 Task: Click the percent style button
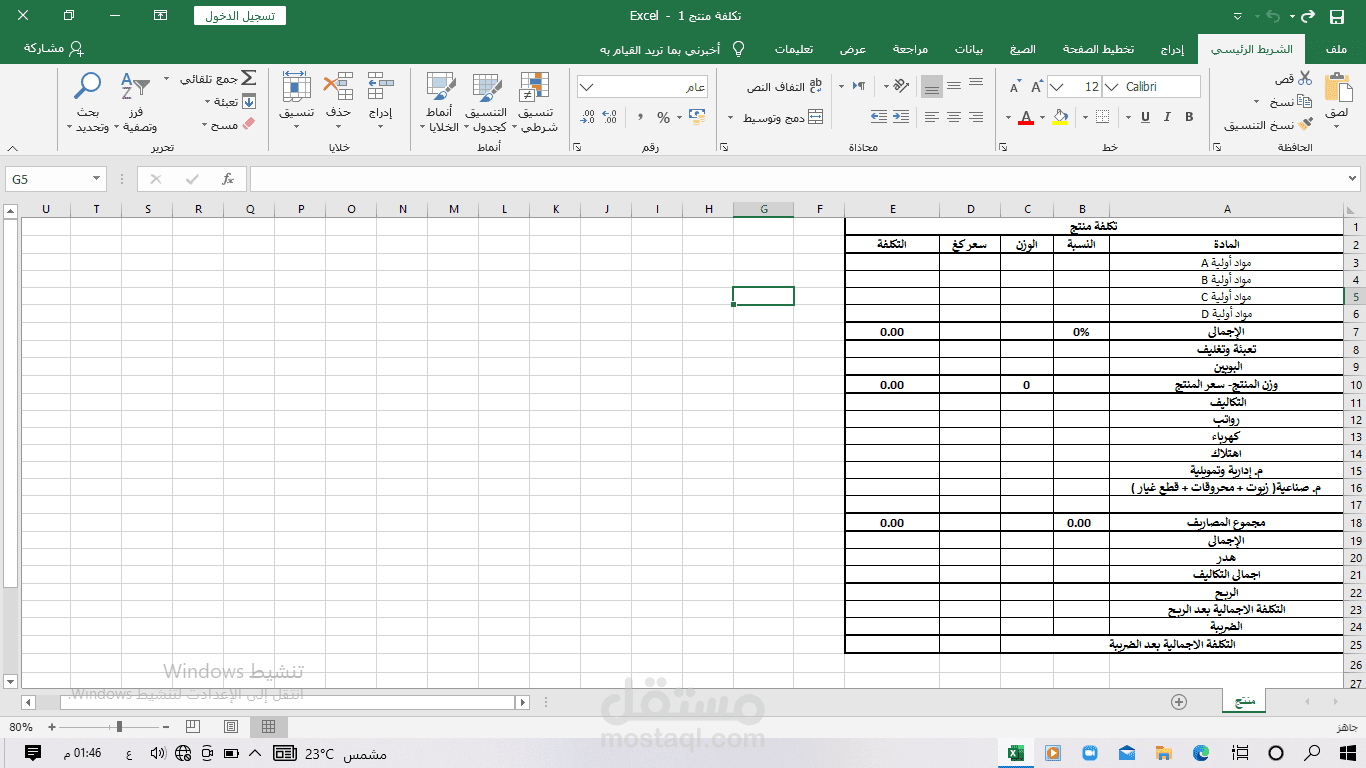click(663, 118)
